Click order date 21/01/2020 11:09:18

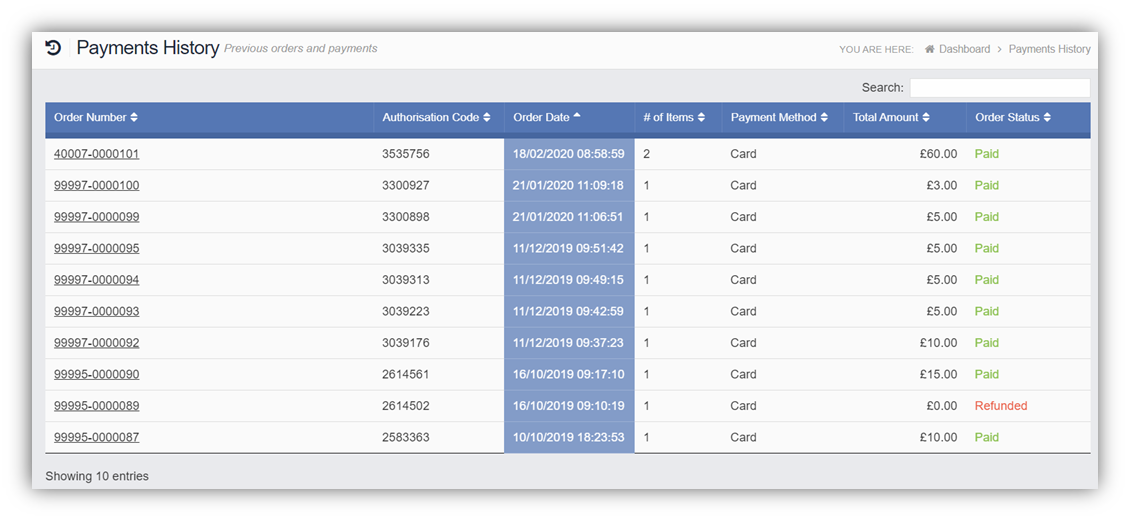(569, 185)
